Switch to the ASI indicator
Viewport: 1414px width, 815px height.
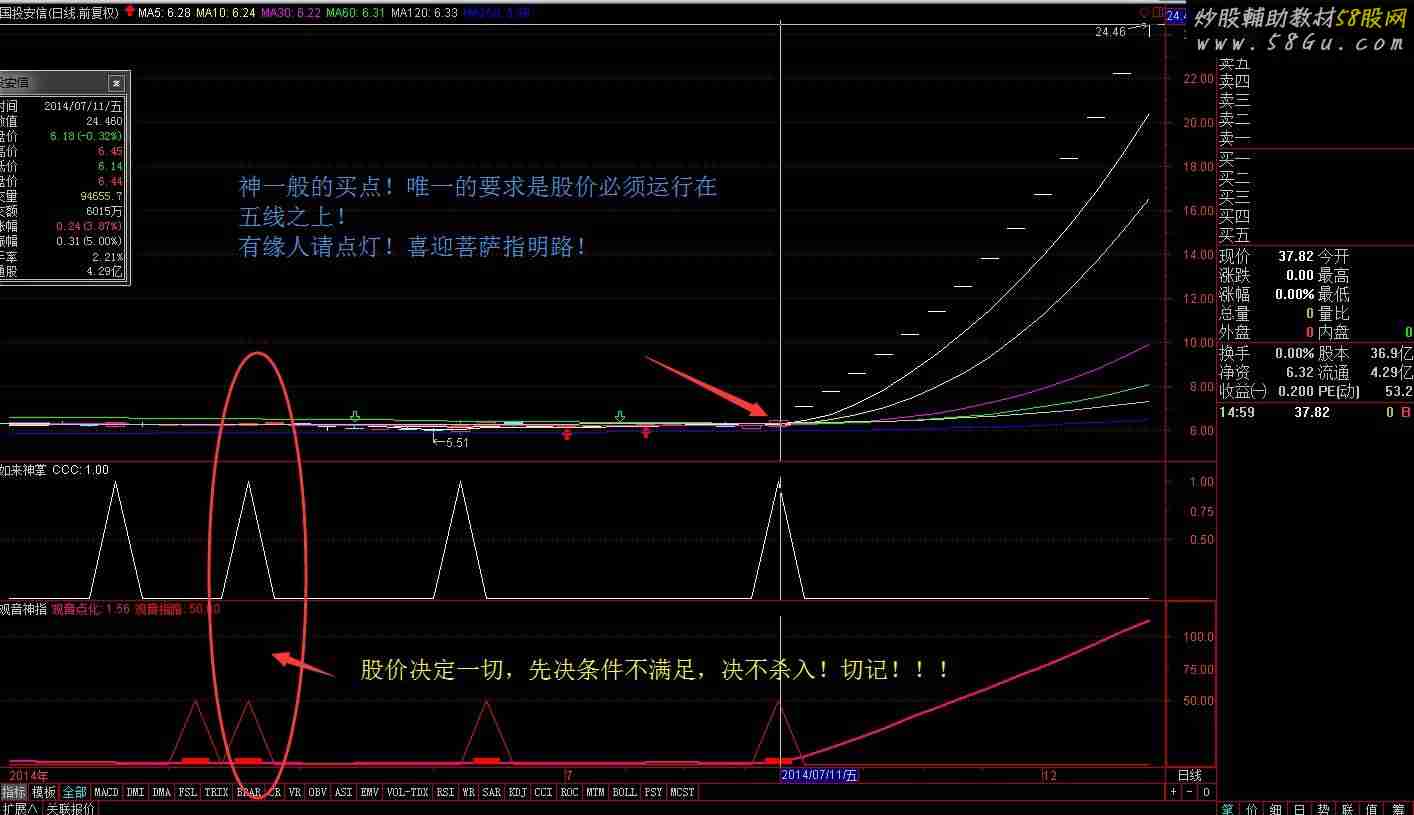[x=344, y=792]
